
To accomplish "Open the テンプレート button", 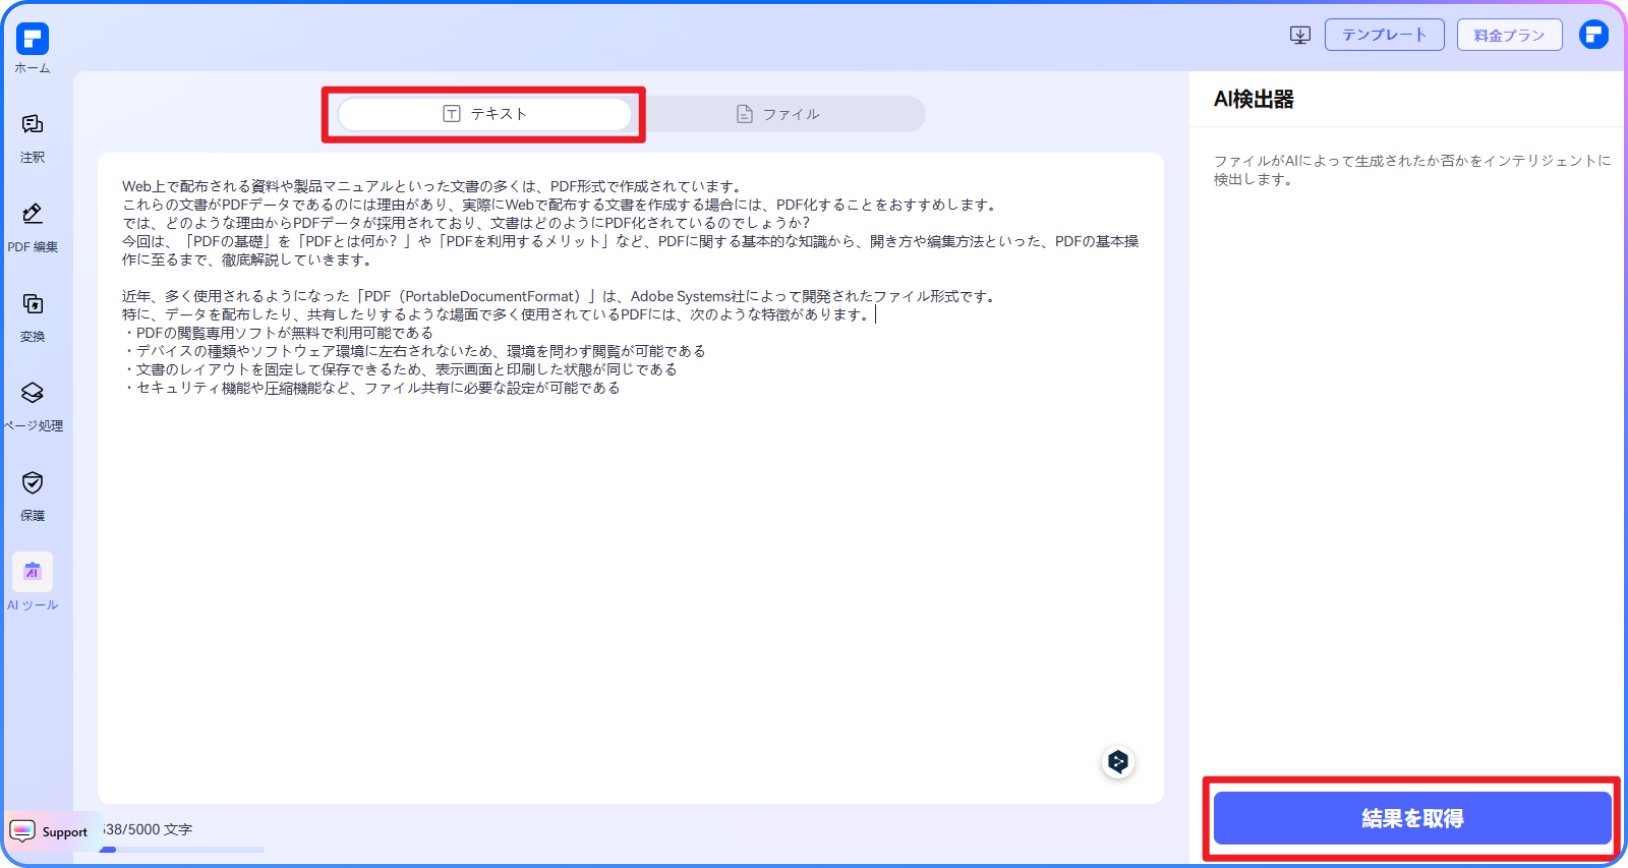I will pos(1384,35).
